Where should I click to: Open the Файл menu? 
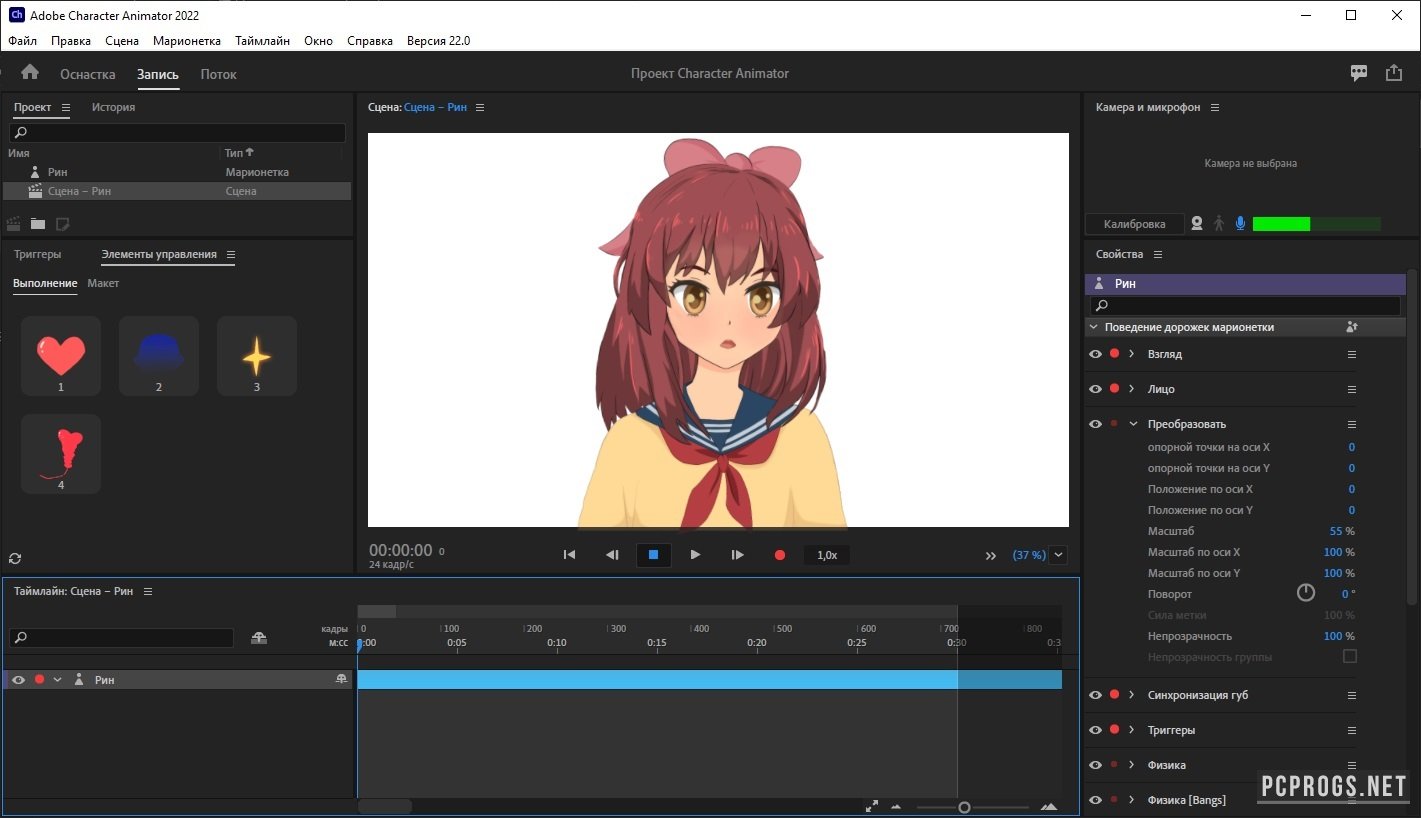point(22,41)
